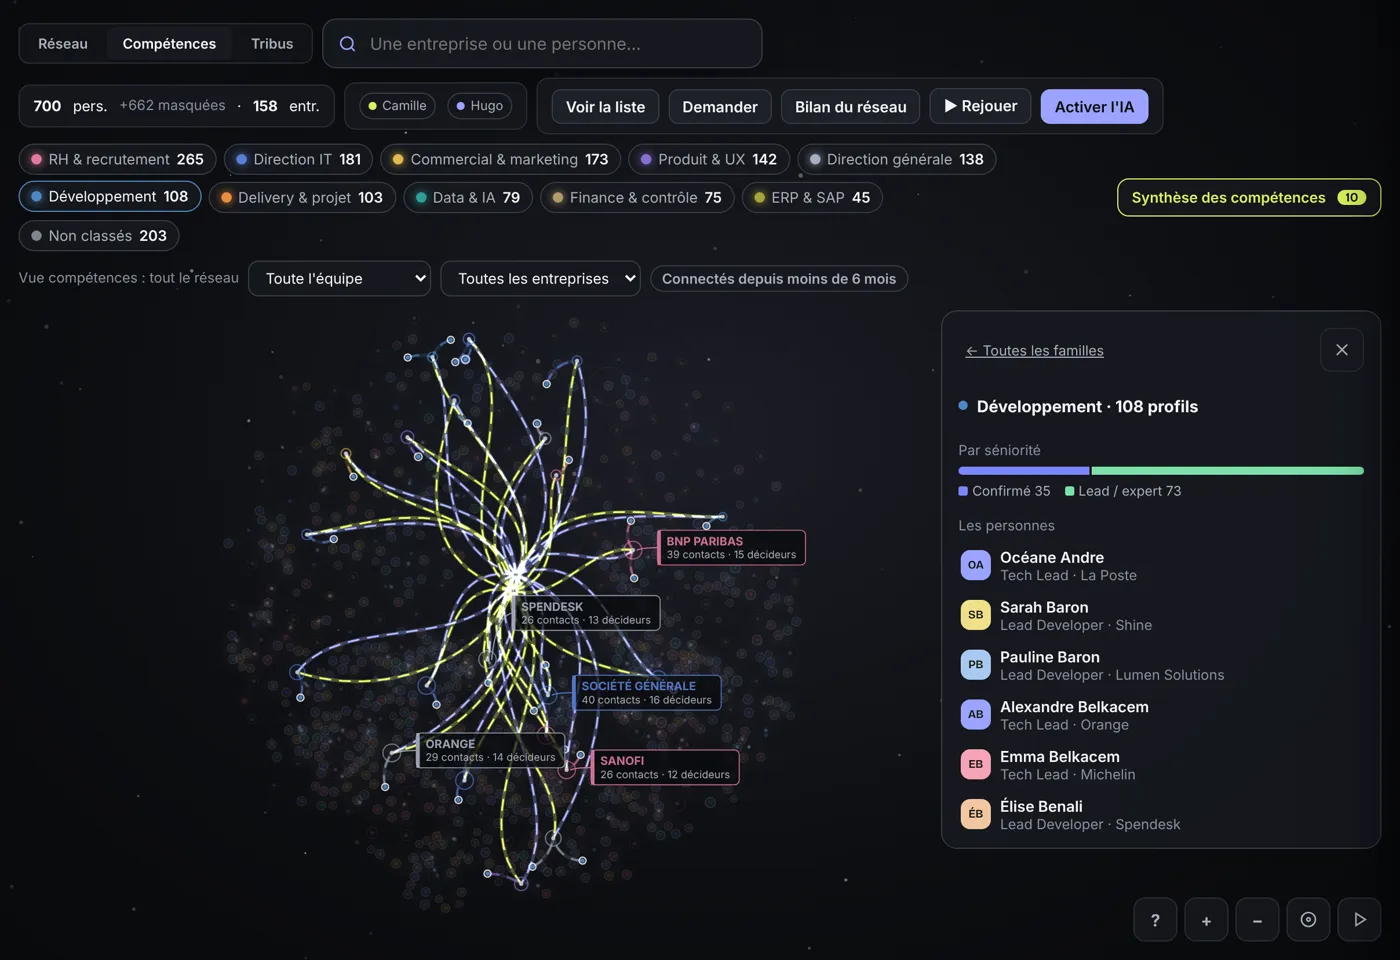Select the SANOFI node label
1400x960 pixels.
point(665,767)
